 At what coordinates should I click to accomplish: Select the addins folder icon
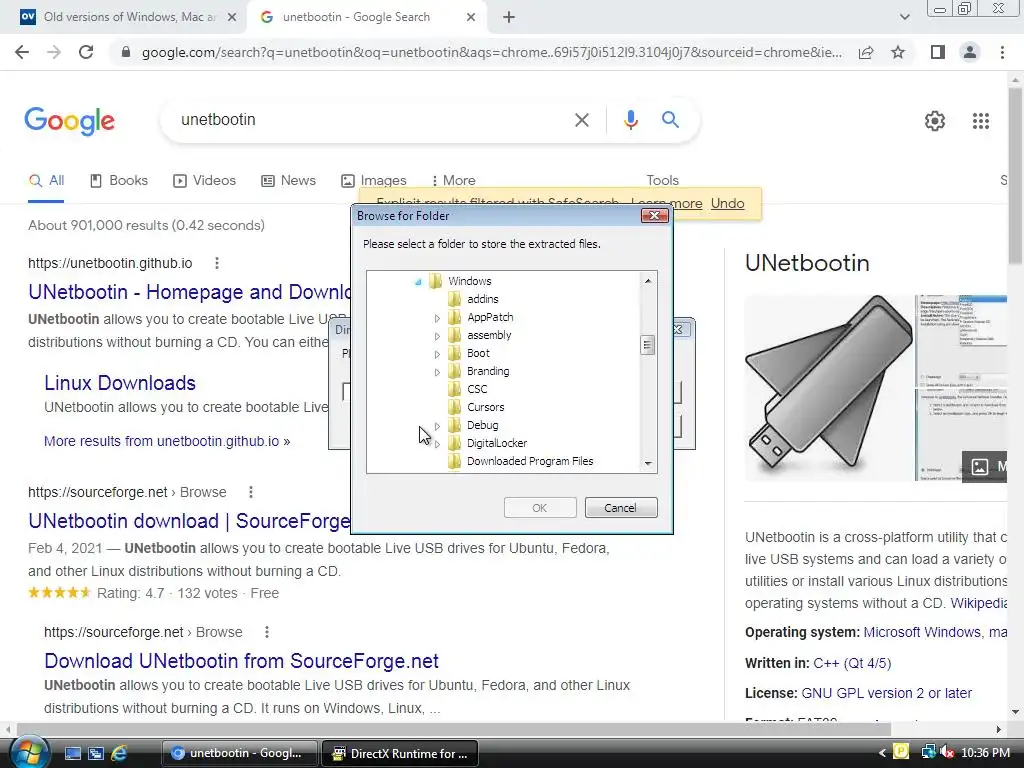coord(455,299)
